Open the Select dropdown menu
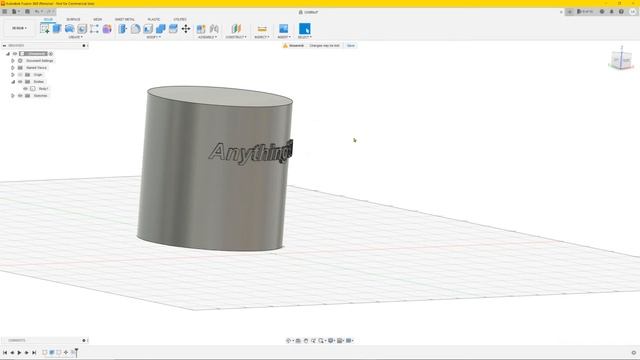 304,37
